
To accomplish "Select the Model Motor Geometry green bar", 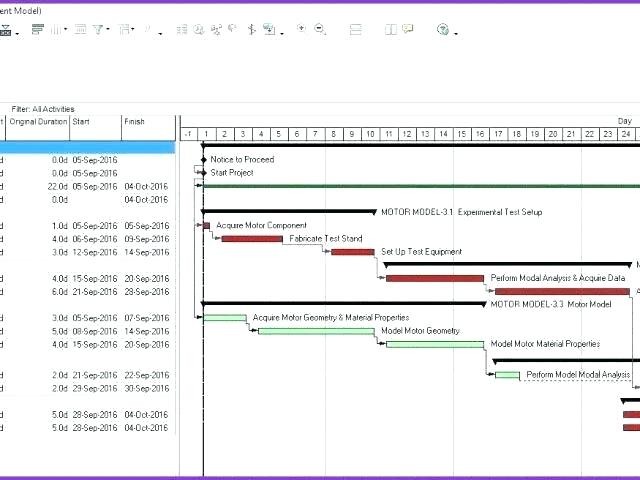I will (315, 331).
